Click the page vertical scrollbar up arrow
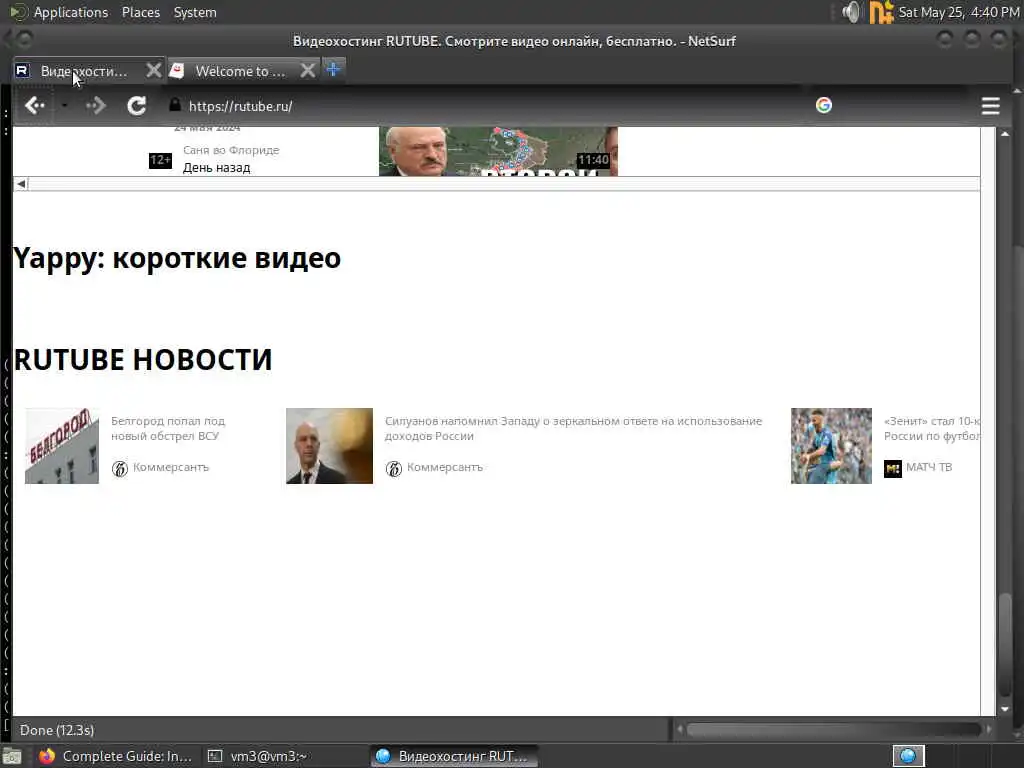The width and height of the screenshot is (1024, 768). pos(1004,134)
